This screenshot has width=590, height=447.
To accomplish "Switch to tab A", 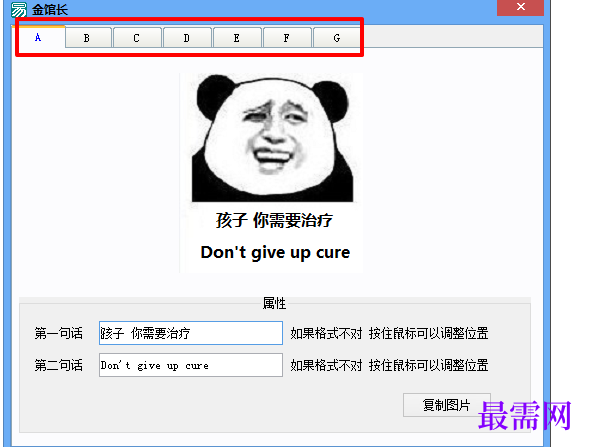I will [39, 37].
